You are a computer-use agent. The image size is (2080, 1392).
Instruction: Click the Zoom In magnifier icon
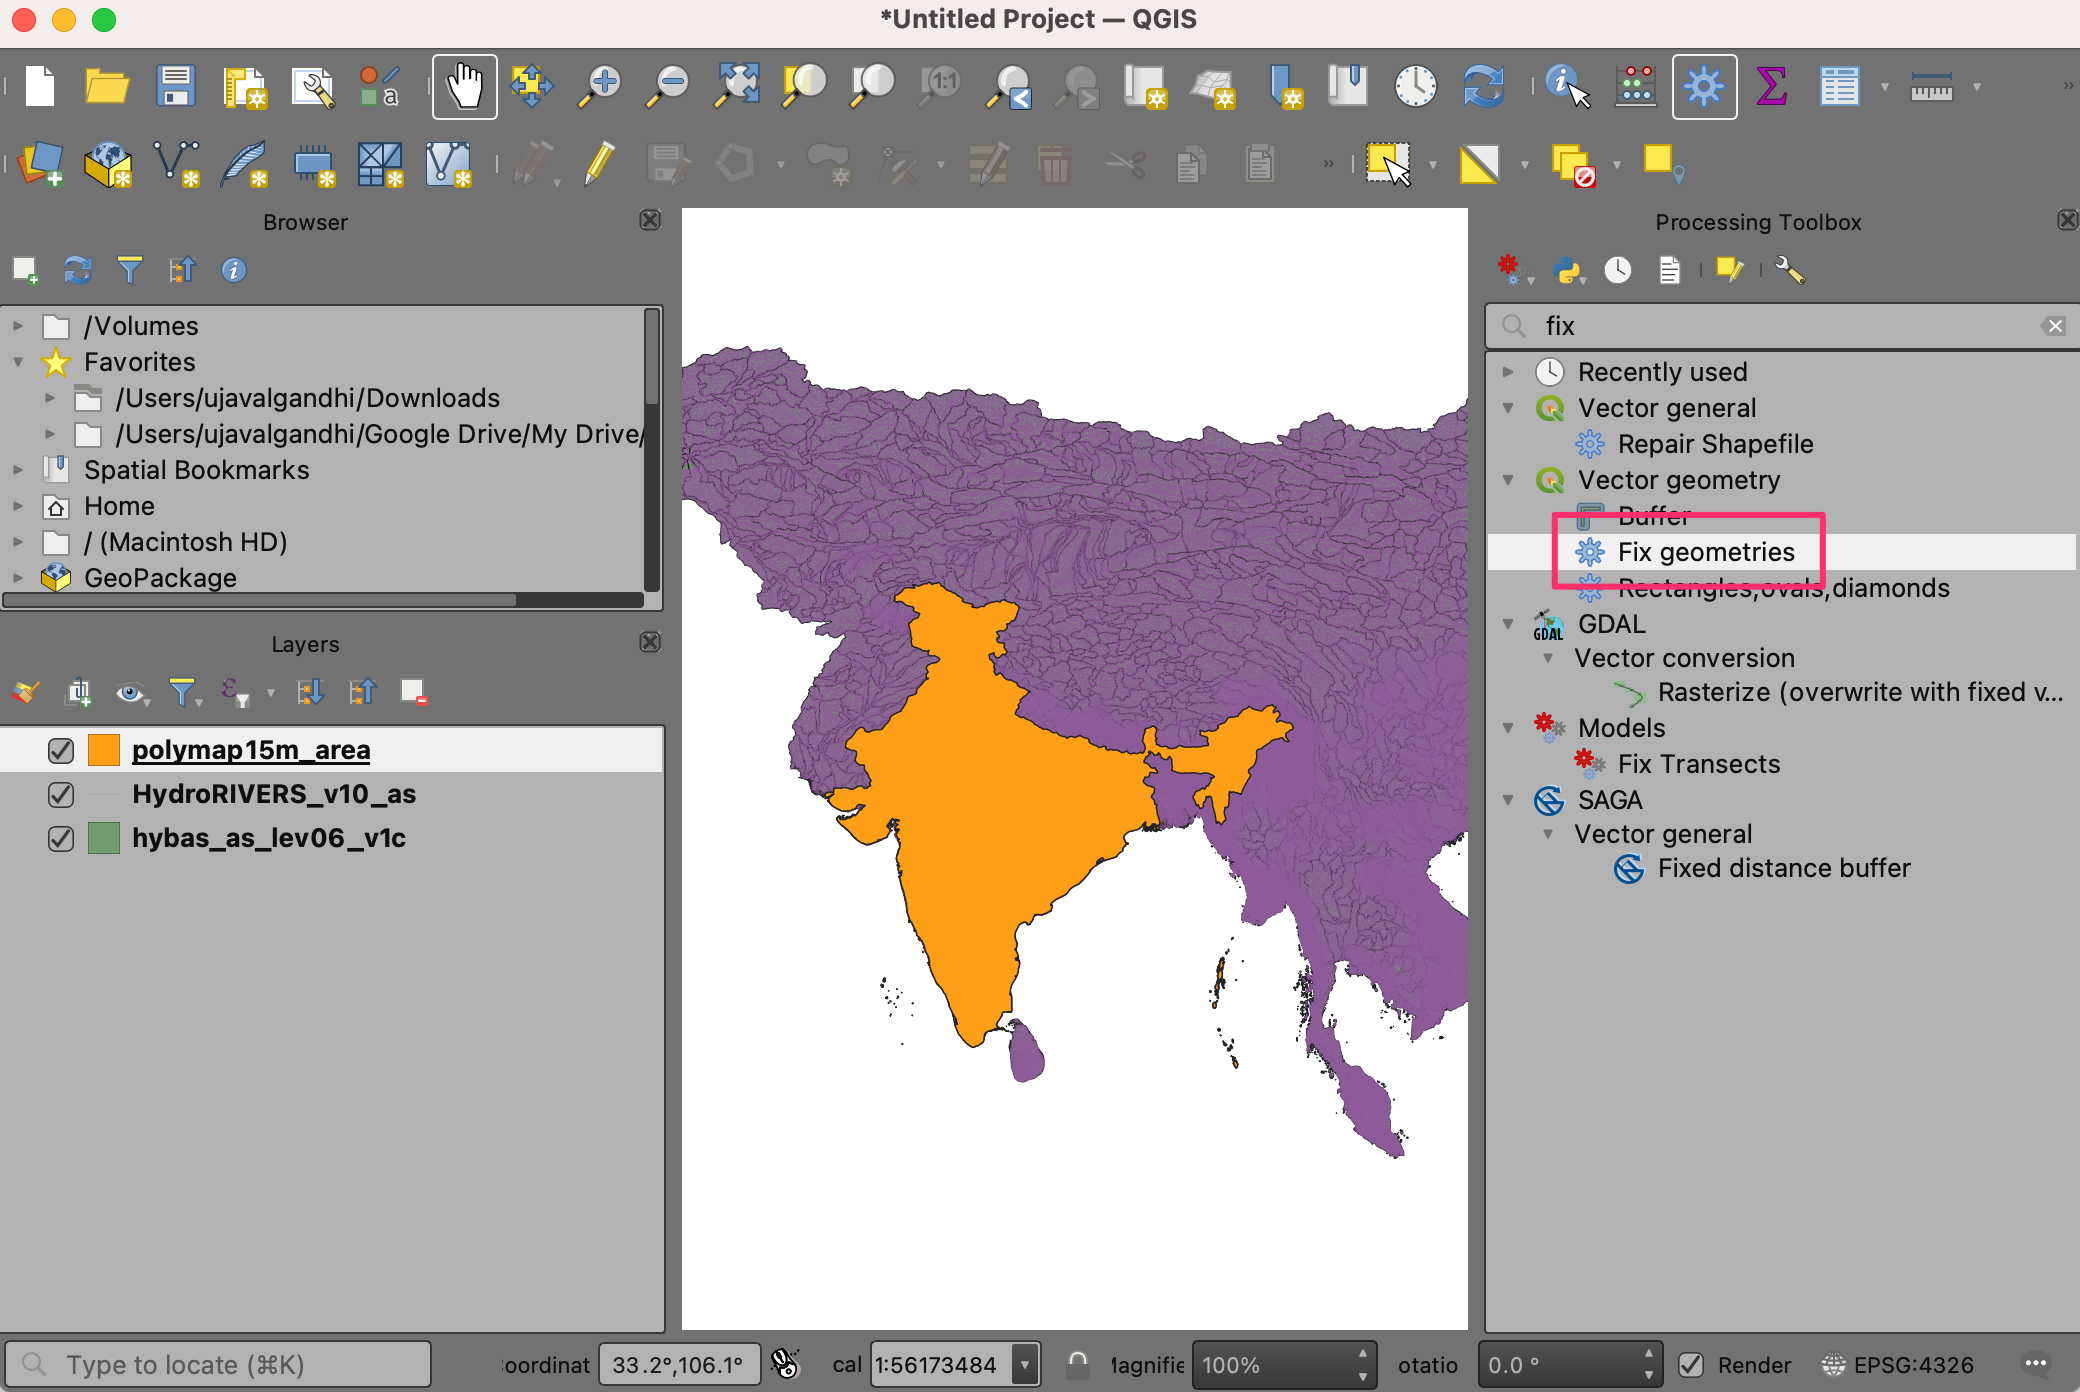600,87
